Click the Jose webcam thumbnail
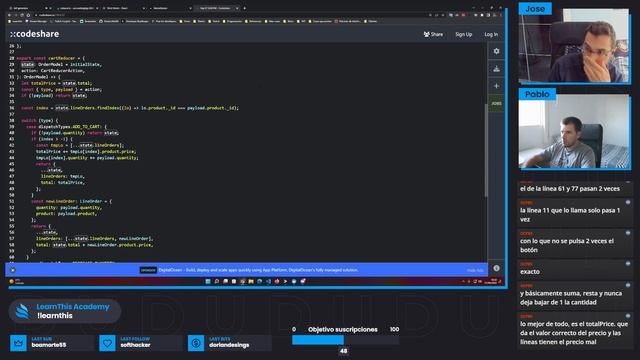Screen dimensions: 640x360 click(x=575, y=46)
